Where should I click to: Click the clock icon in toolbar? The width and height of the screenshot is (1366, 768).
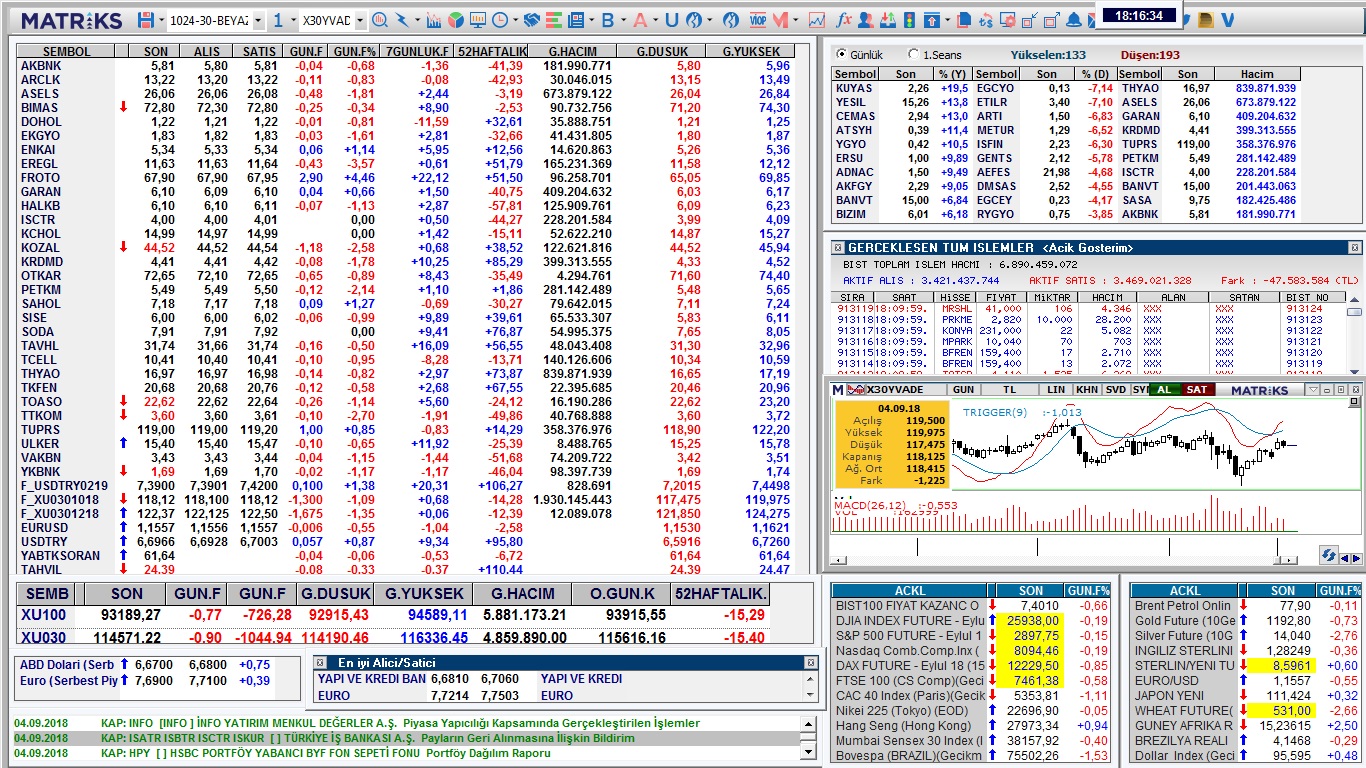499,20
